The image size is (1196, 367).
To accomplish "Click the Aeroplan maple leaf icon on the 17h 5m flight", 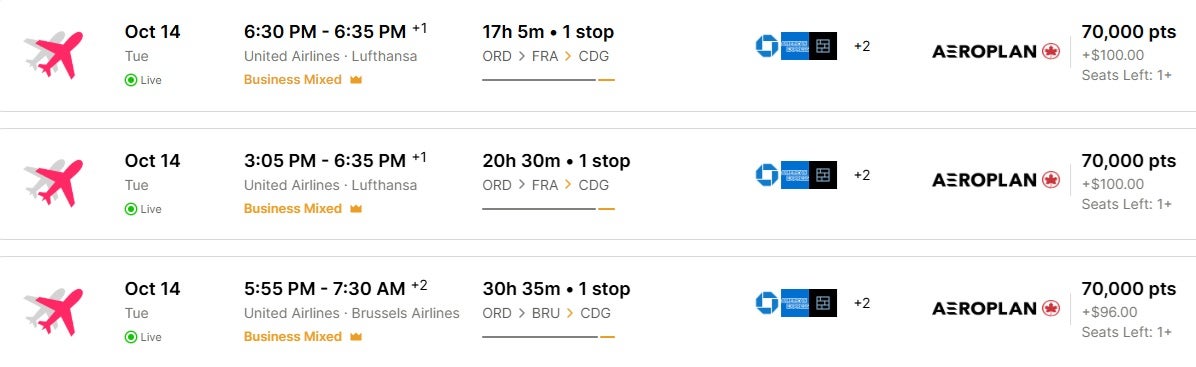I will coord(1051,51).
